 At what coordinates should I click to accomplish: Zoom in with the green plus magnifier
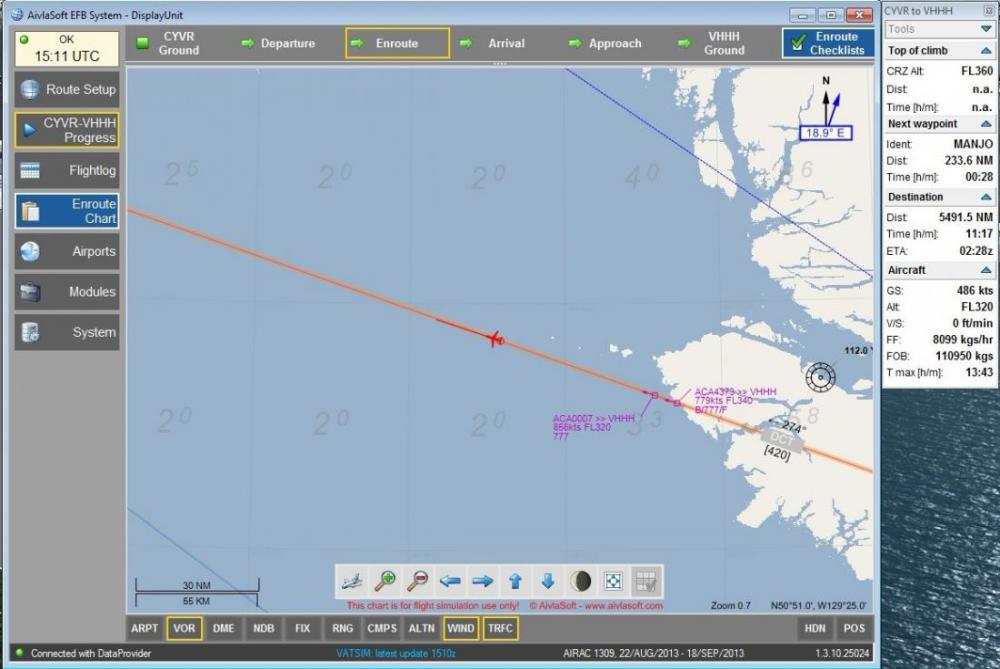(x=385, y=581)
